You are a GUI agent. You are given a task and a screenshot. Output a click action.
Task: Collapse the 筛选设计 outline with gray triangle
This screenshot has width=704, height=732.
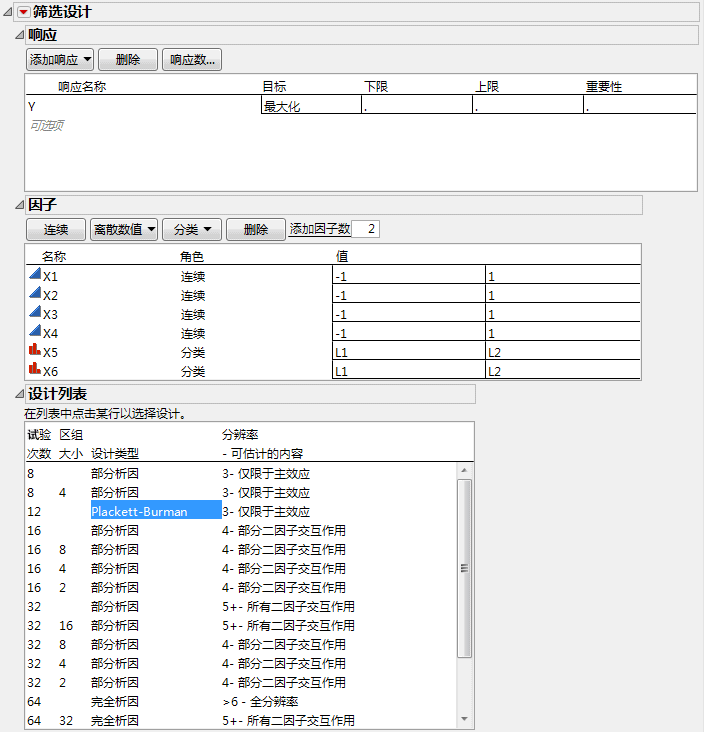(x=7, y=12)
